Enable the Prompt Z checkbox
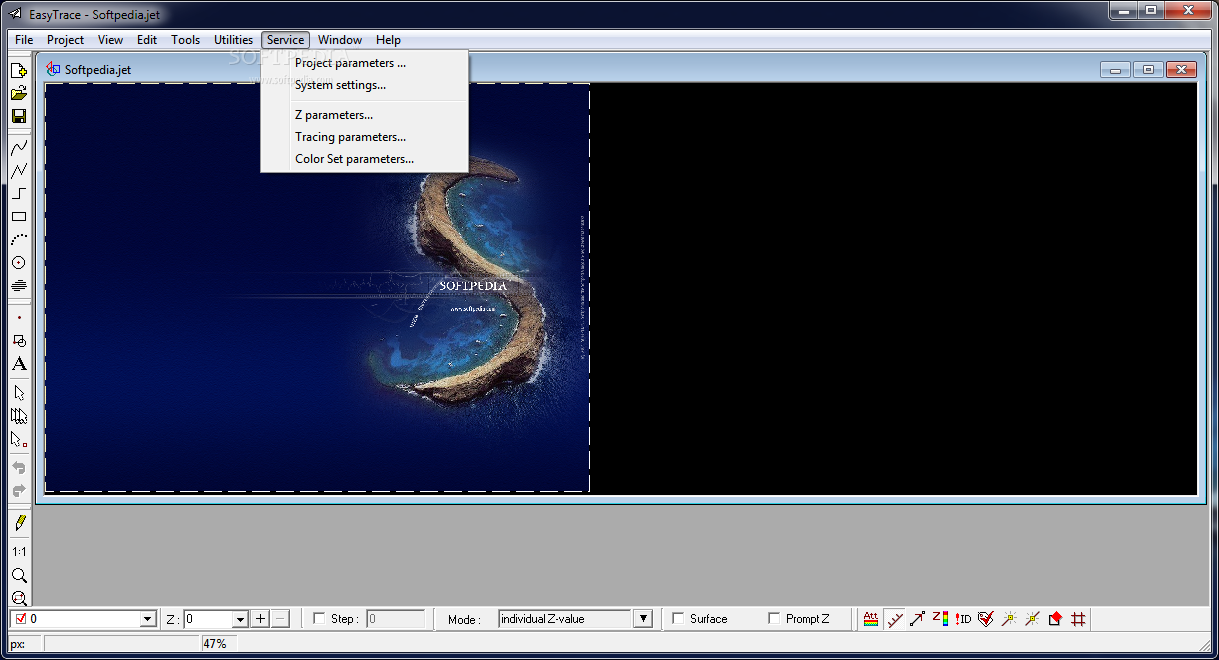 tap(774, 619)
